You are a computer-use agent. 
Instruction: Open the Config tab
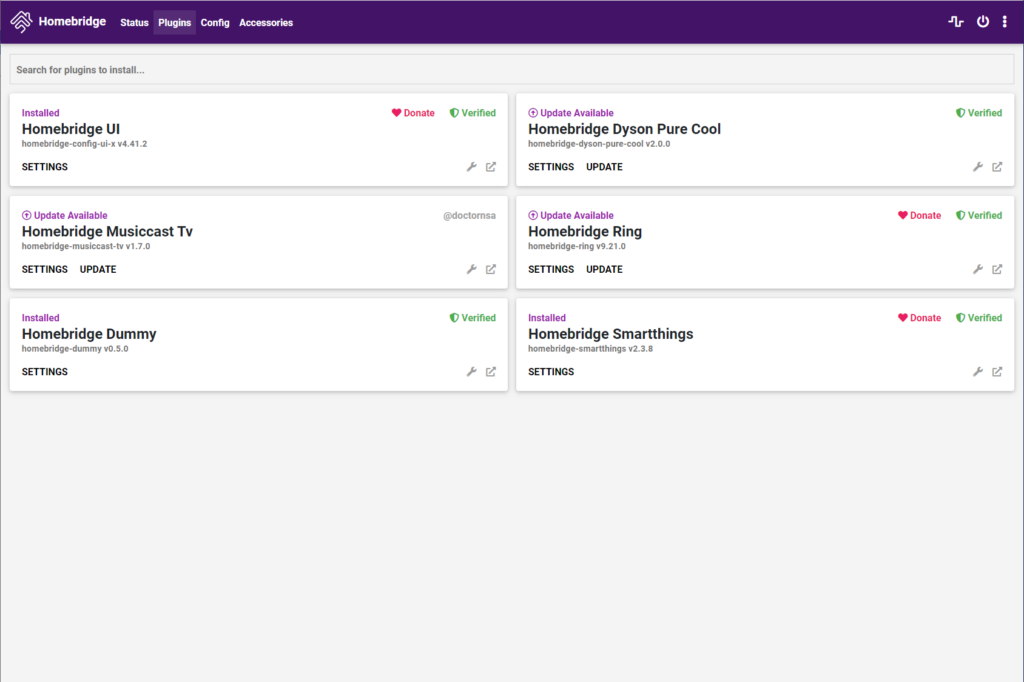[215, 22]
